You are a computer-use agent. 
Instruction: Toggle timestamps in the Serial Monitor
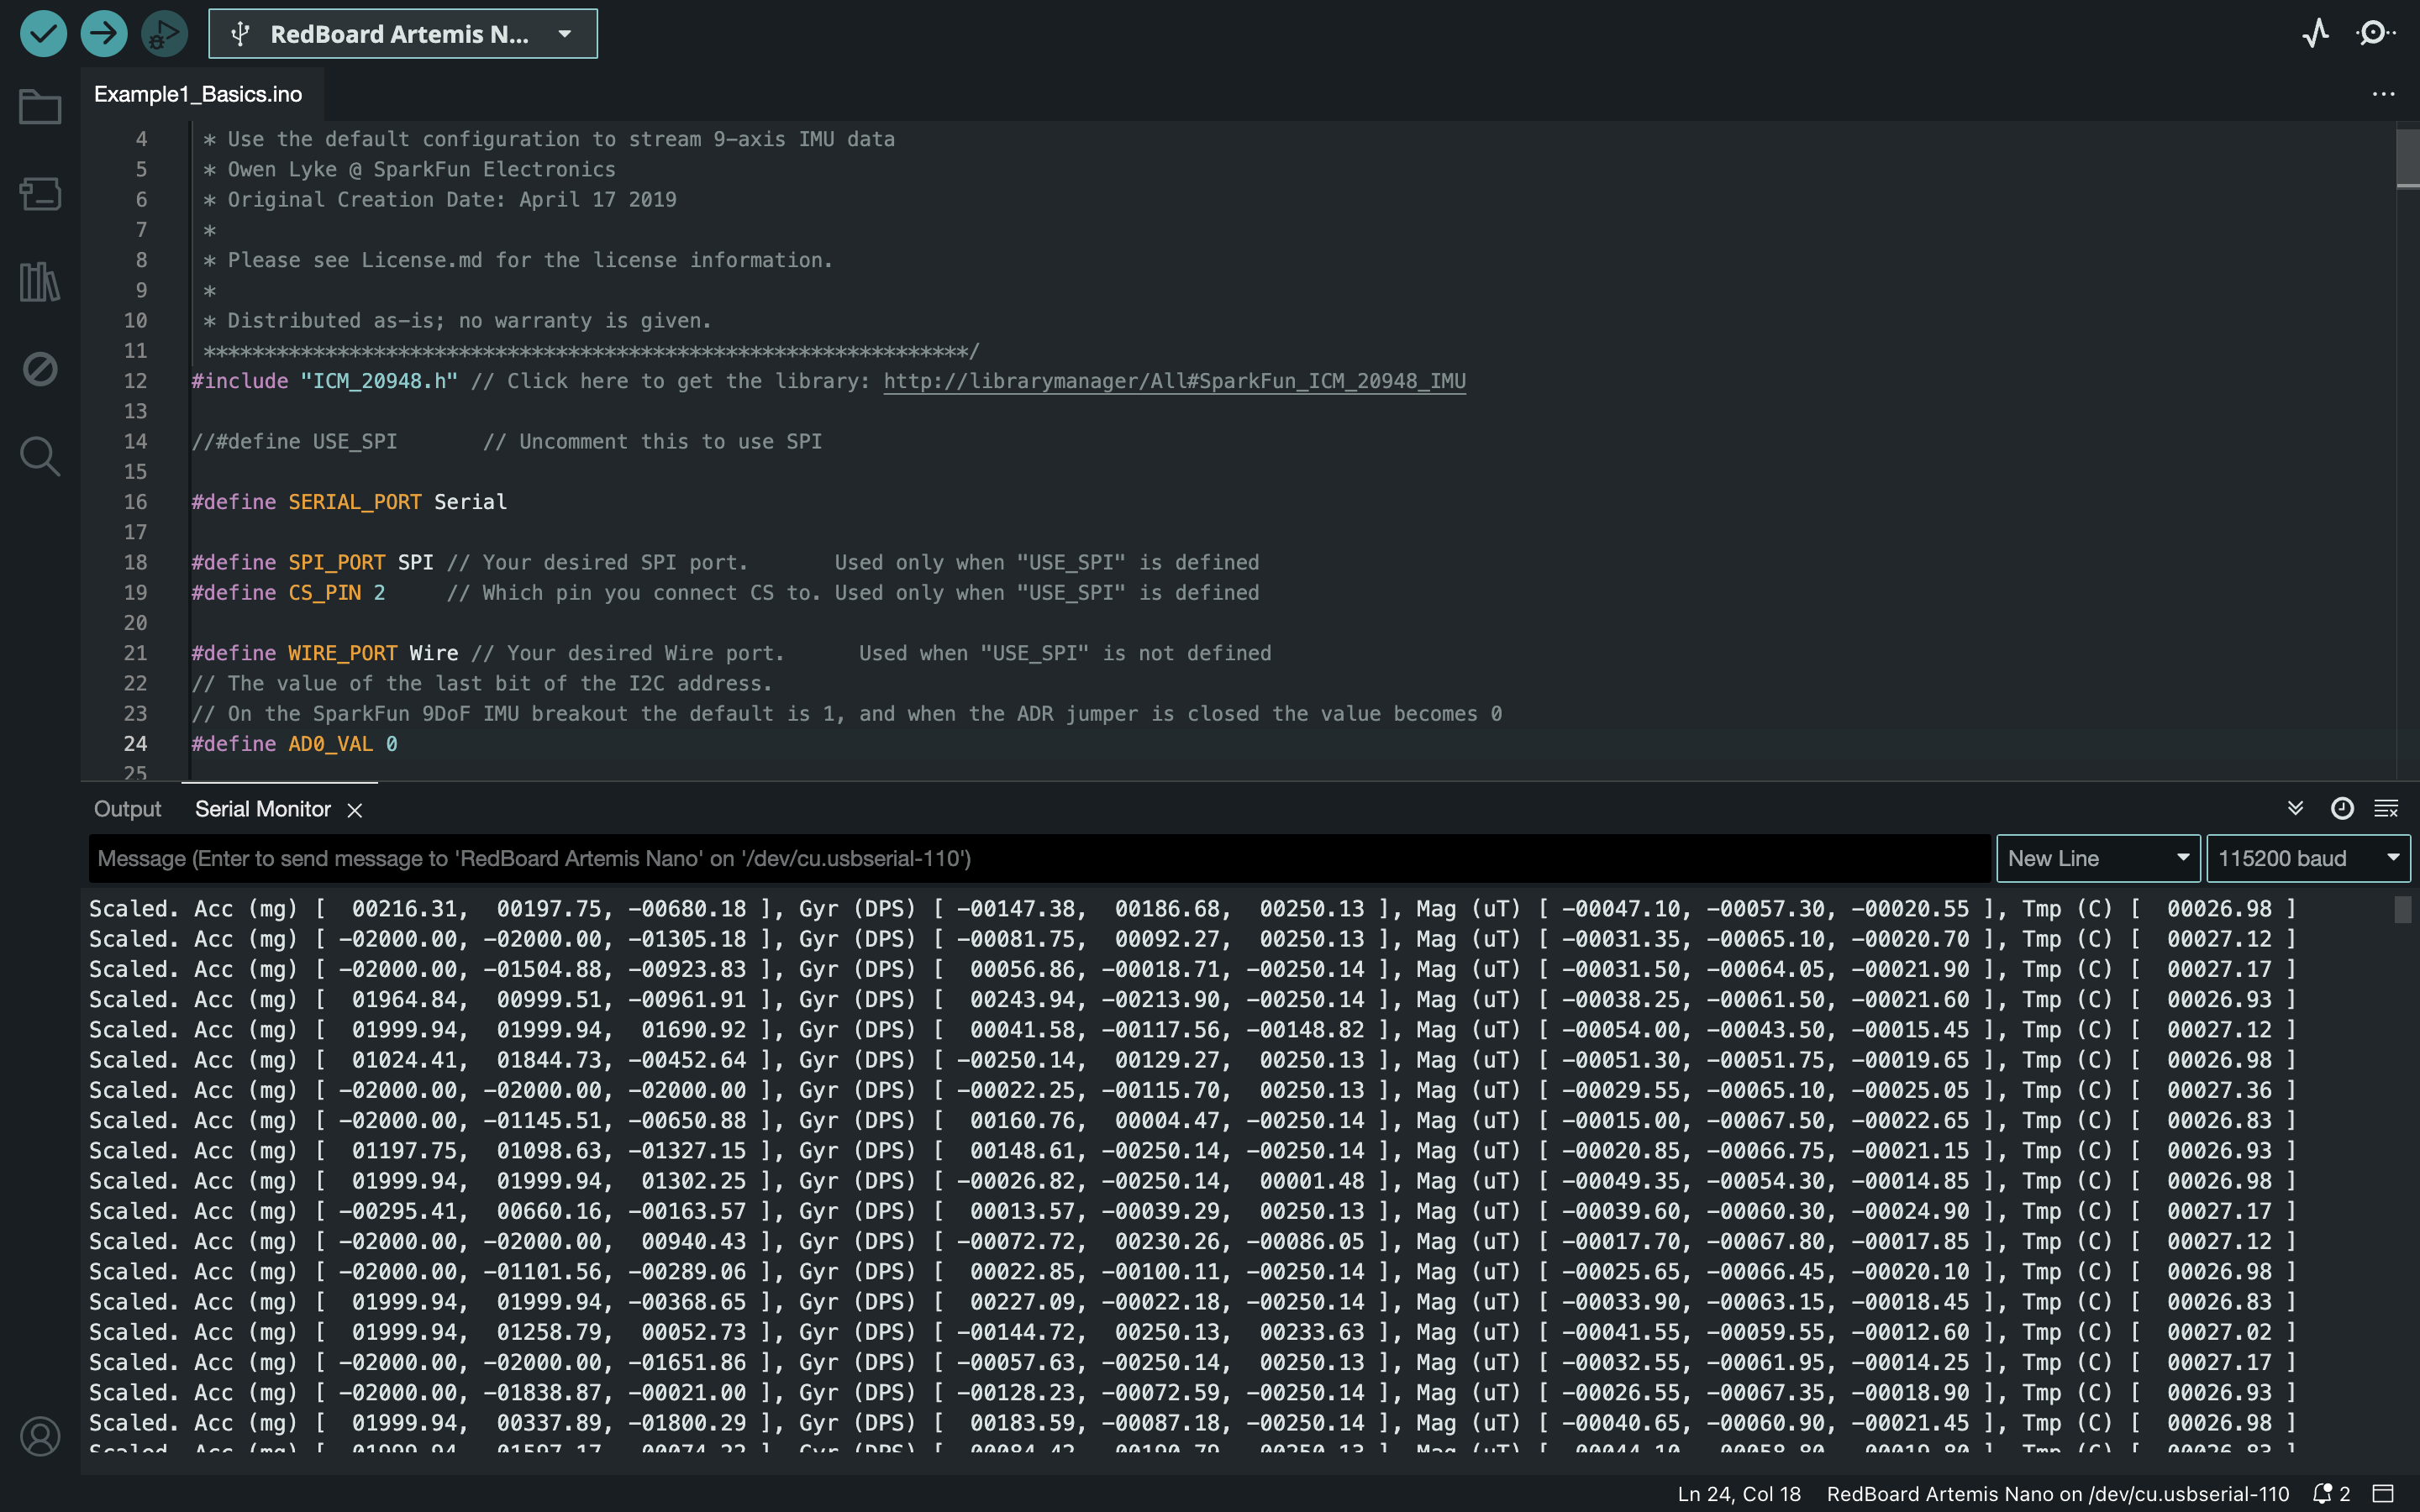click(x=2341, y=808)
